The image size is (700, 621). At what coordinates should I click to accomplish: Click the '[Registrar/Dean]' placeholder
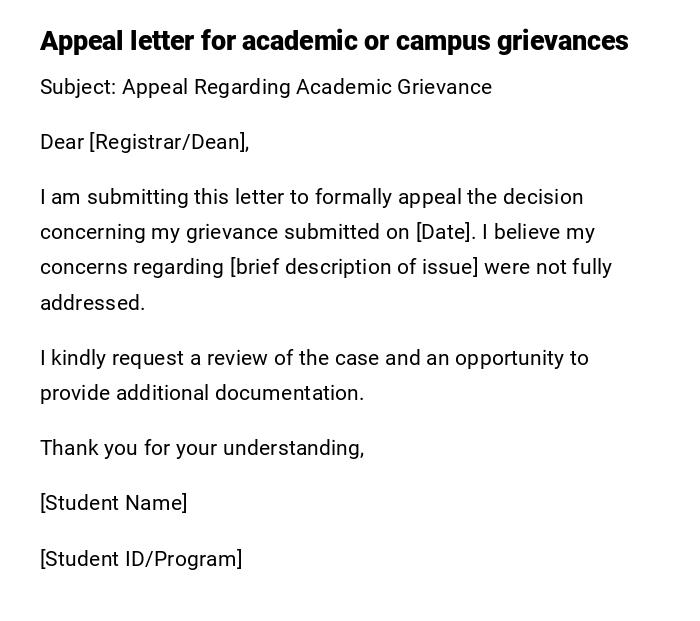(168, 142)
